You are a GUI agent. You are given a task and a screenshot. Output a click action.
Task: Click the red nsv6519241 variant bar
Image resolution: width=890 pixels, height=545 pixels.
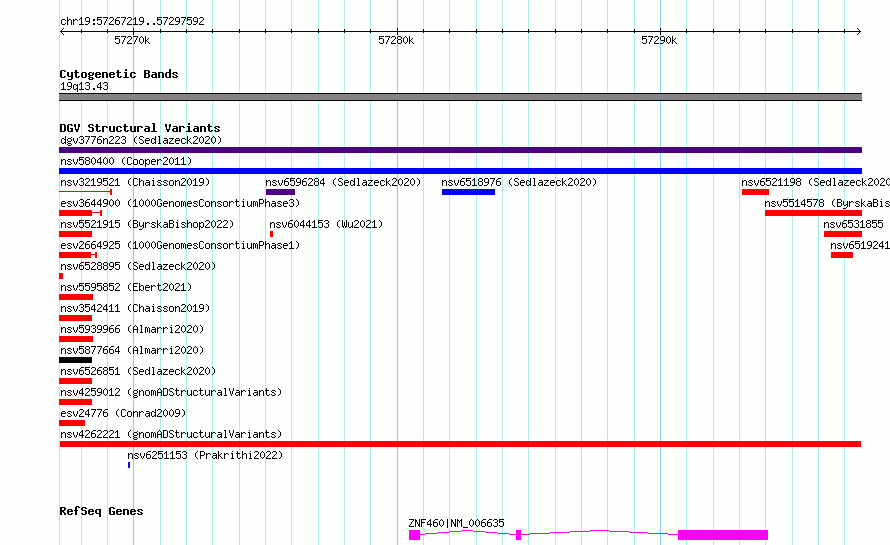[x=842, y=255]
